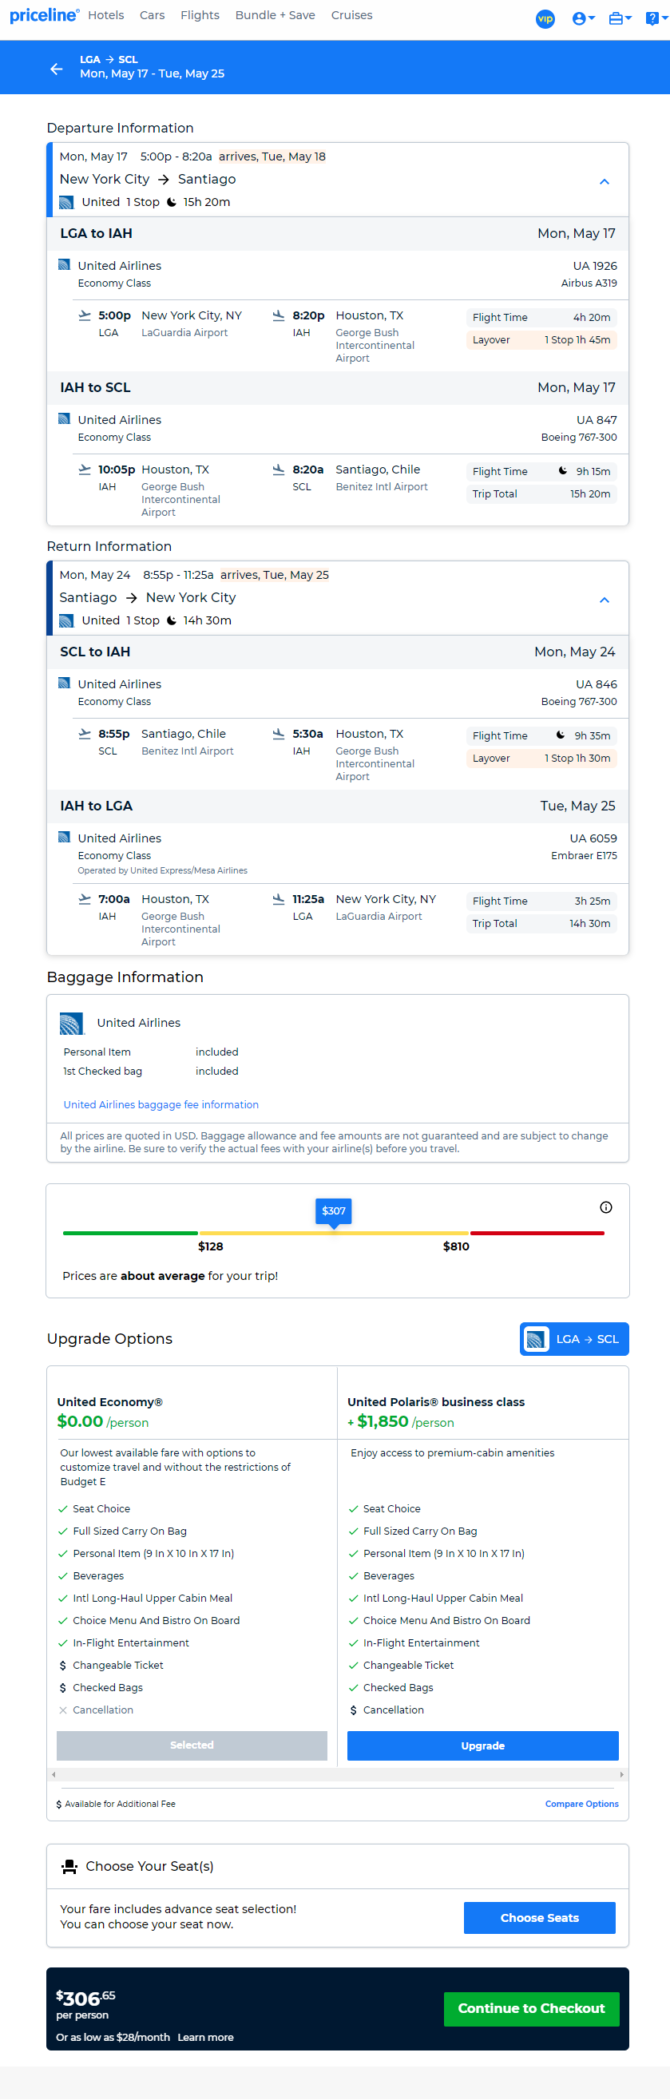Open the help question-mark menu
The height and width of the screenshot is (2100, 670).
tap(655, 18)
